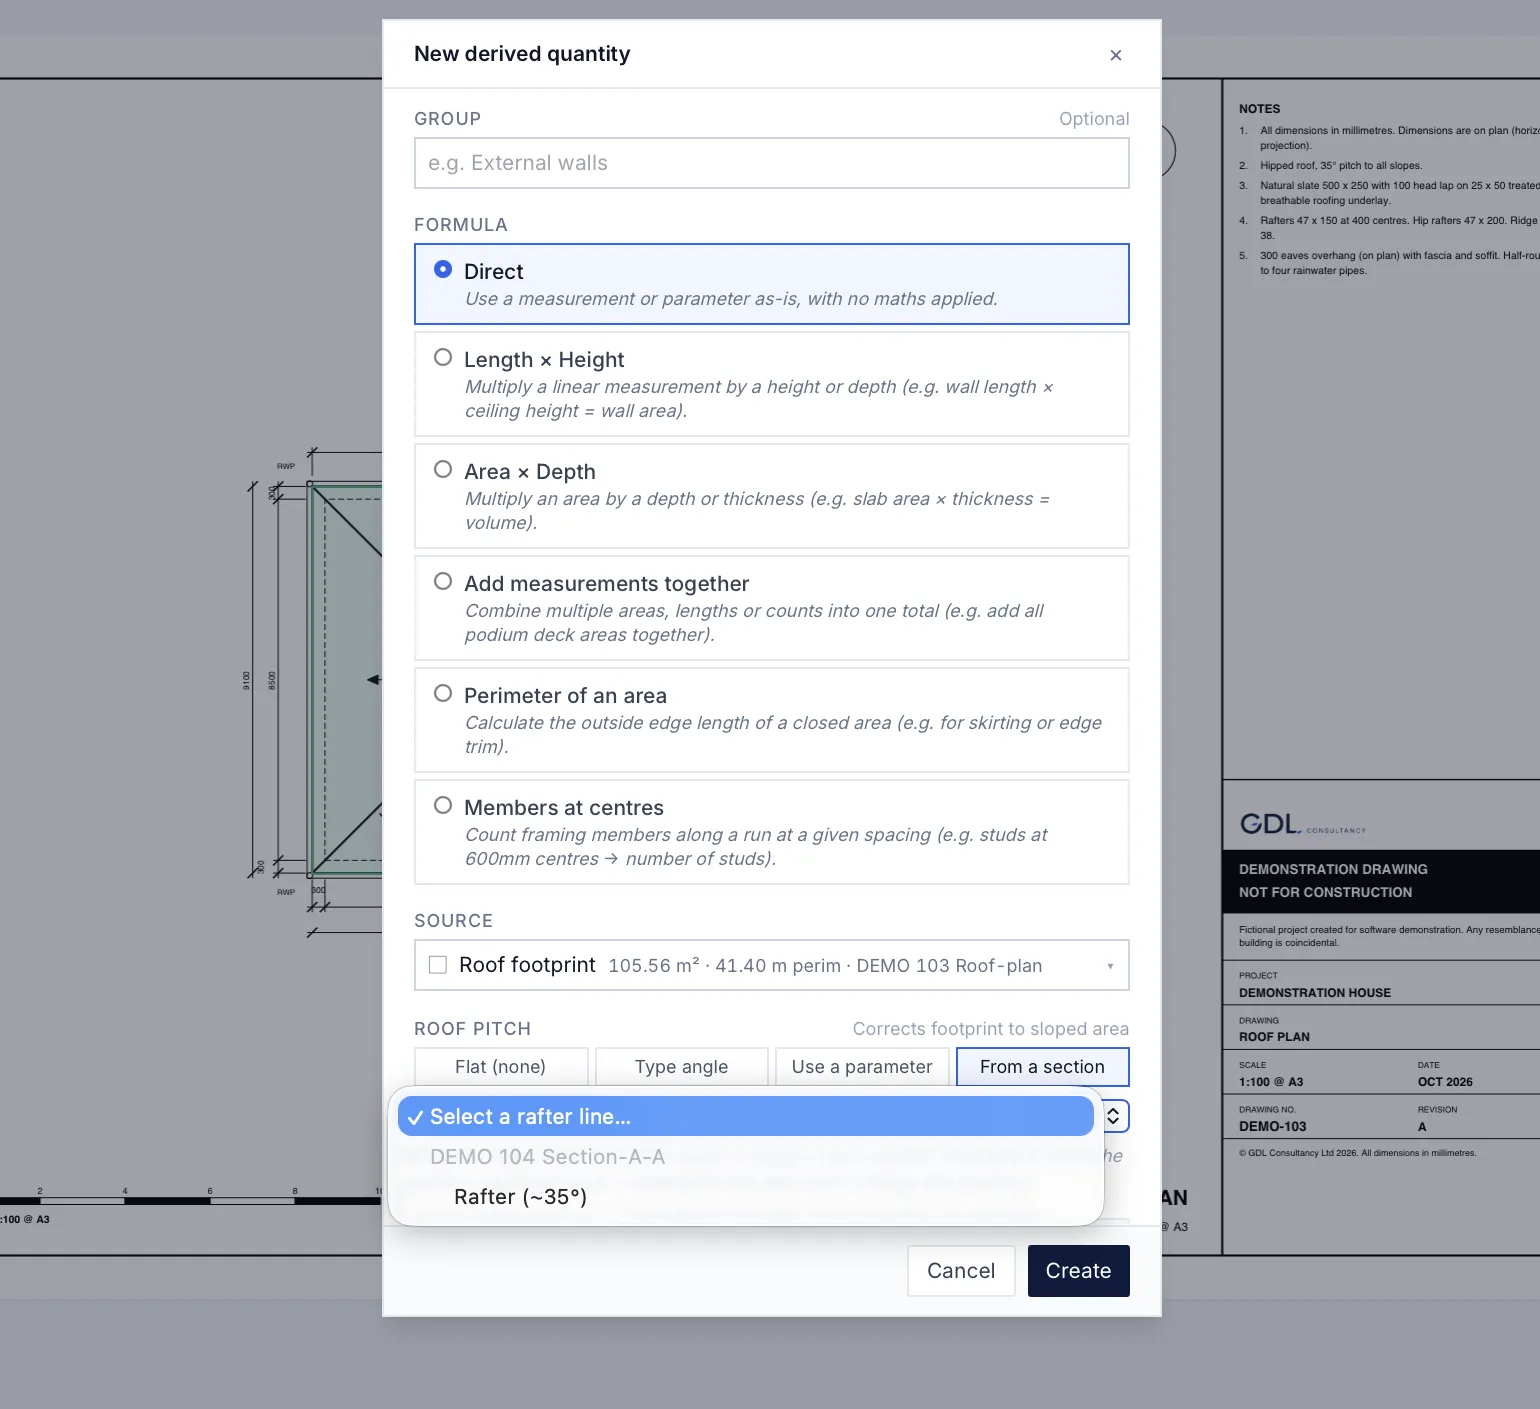1540x1409 pixels.
Task: Click the Group input field
Action: point(771,163)
